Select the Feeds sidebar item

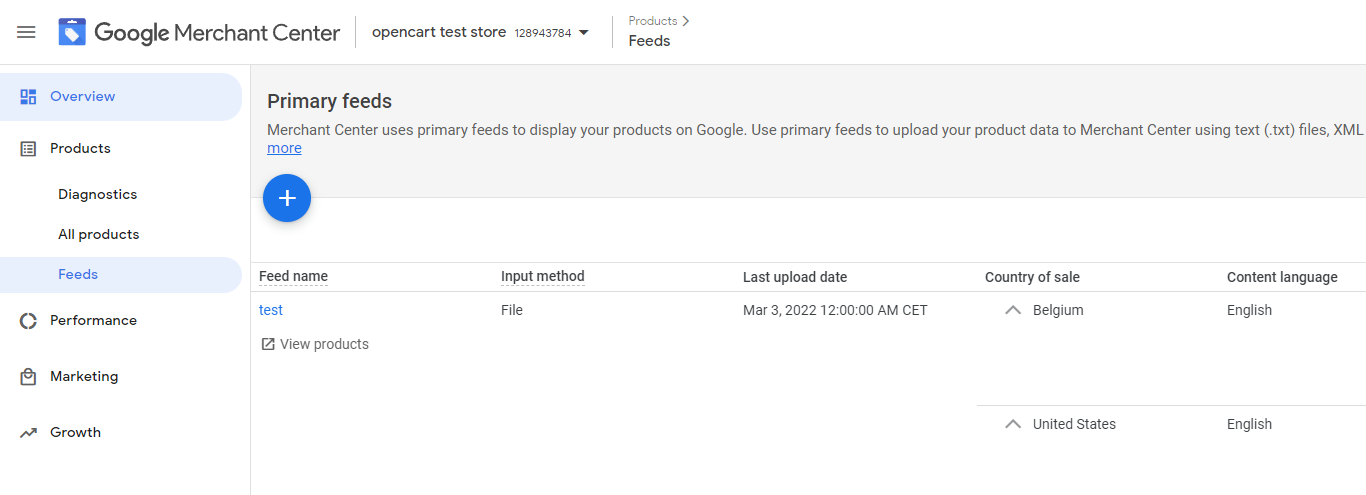click(x=78, y=275)
